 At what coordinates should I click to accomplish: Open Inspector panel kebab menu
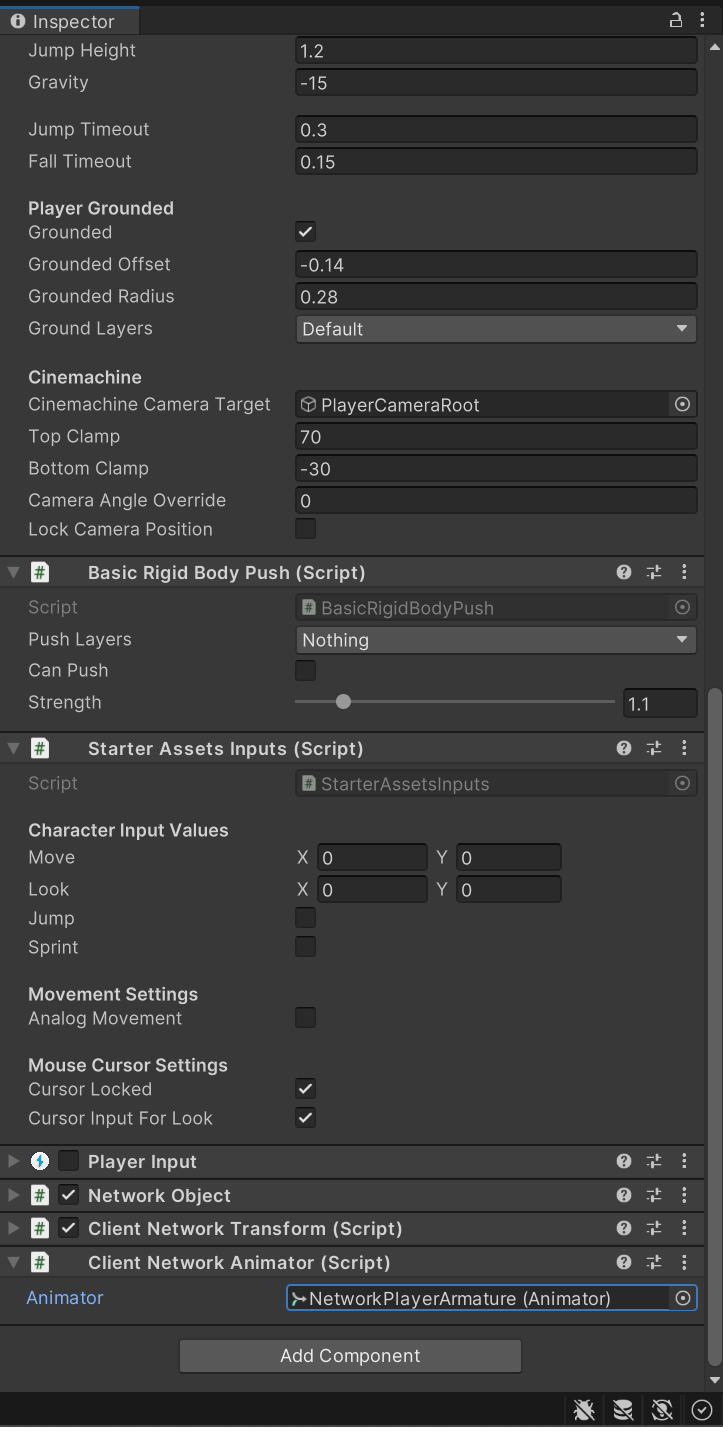[x=702, y=20]
